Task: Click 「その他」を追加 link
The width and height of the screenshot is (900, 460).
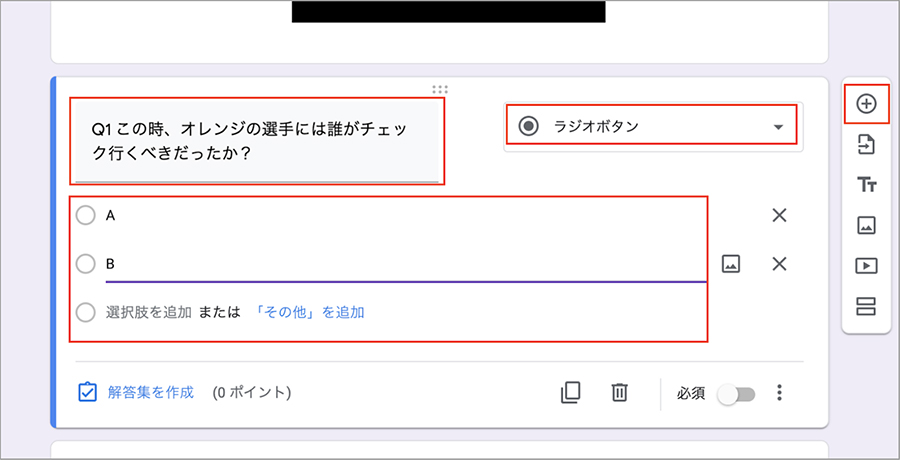Action: pyautogui.click(x=309, y=312)
